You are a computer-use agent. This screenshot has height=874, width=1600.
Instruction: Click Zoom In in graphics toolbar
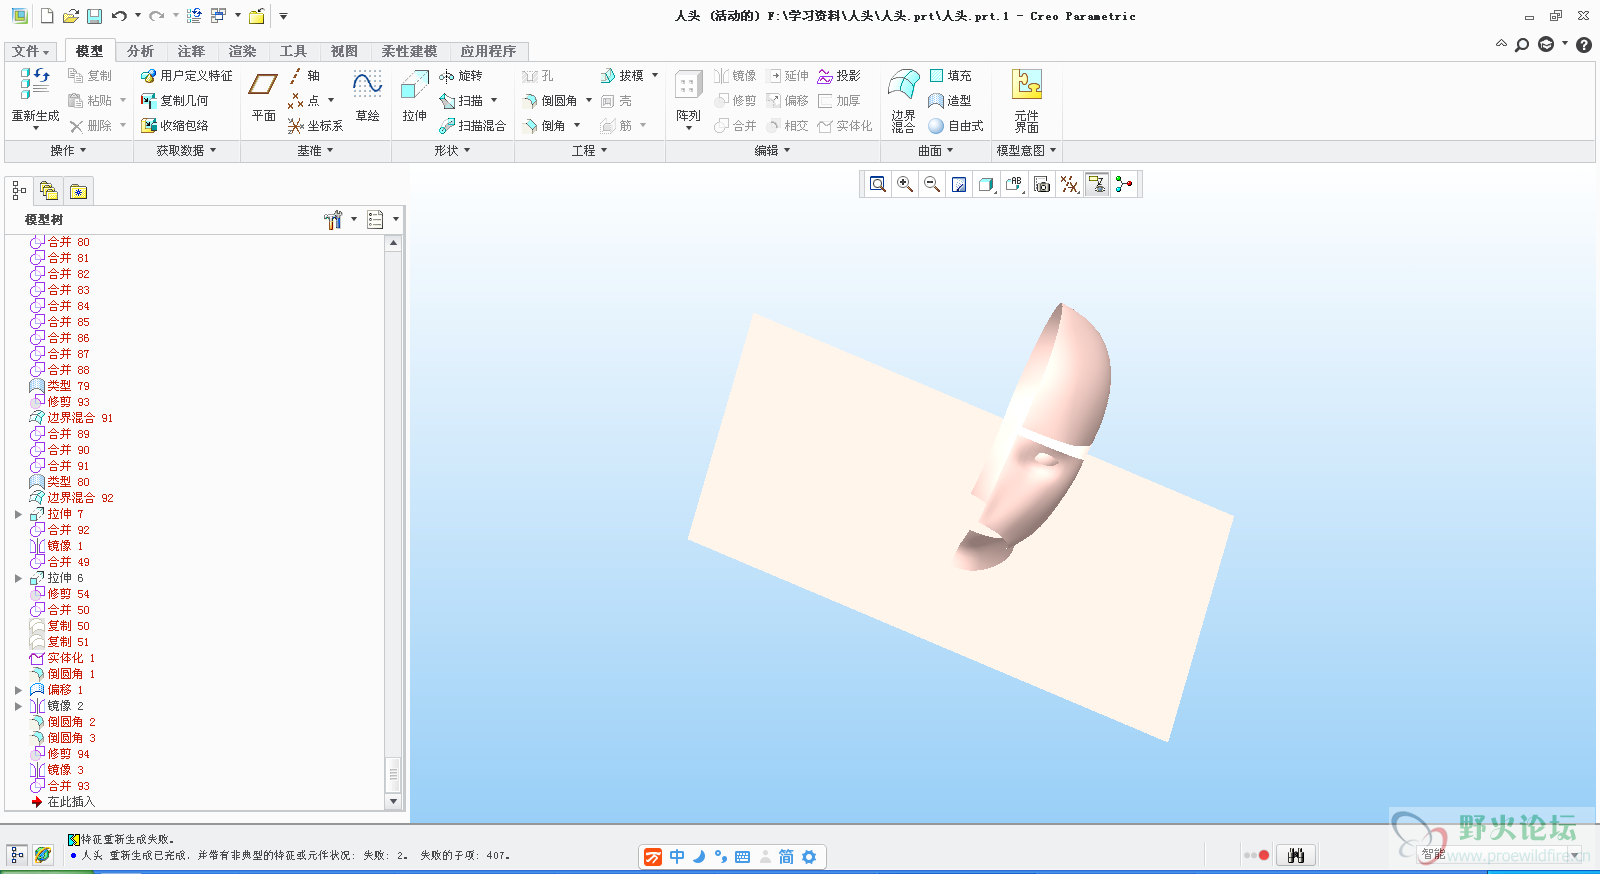(905, 184)
